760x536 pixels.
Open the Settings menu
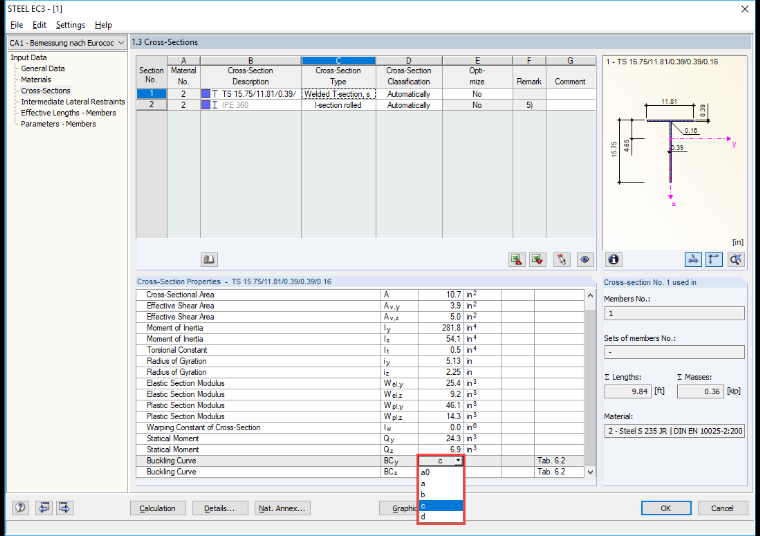[70, 25]
